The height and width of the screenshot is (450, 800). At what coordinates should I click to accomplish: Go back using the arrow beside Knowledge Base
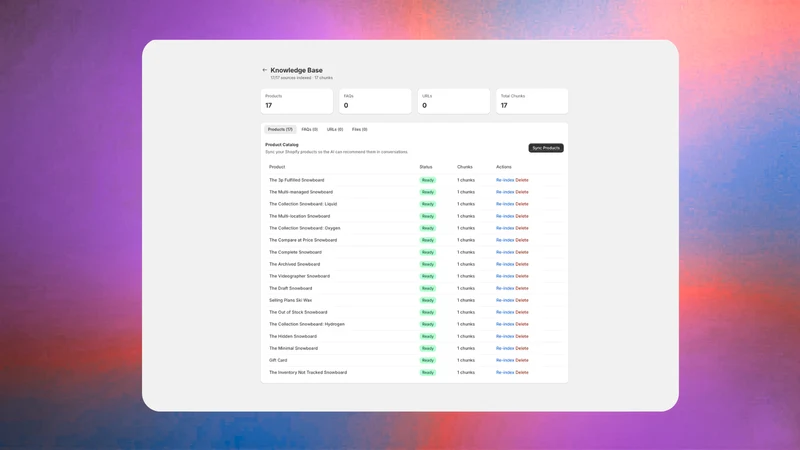point(264,70)
